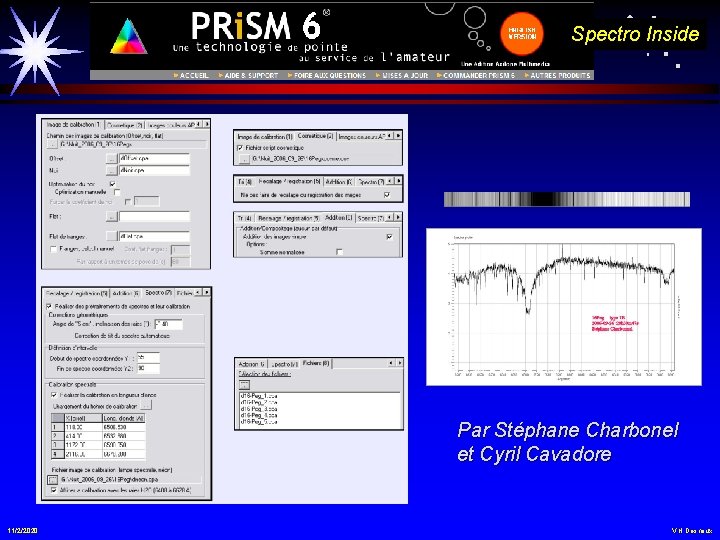Click the browse button beside Flat de franges
Screen dimensions: 720x540
coord(111,236)
